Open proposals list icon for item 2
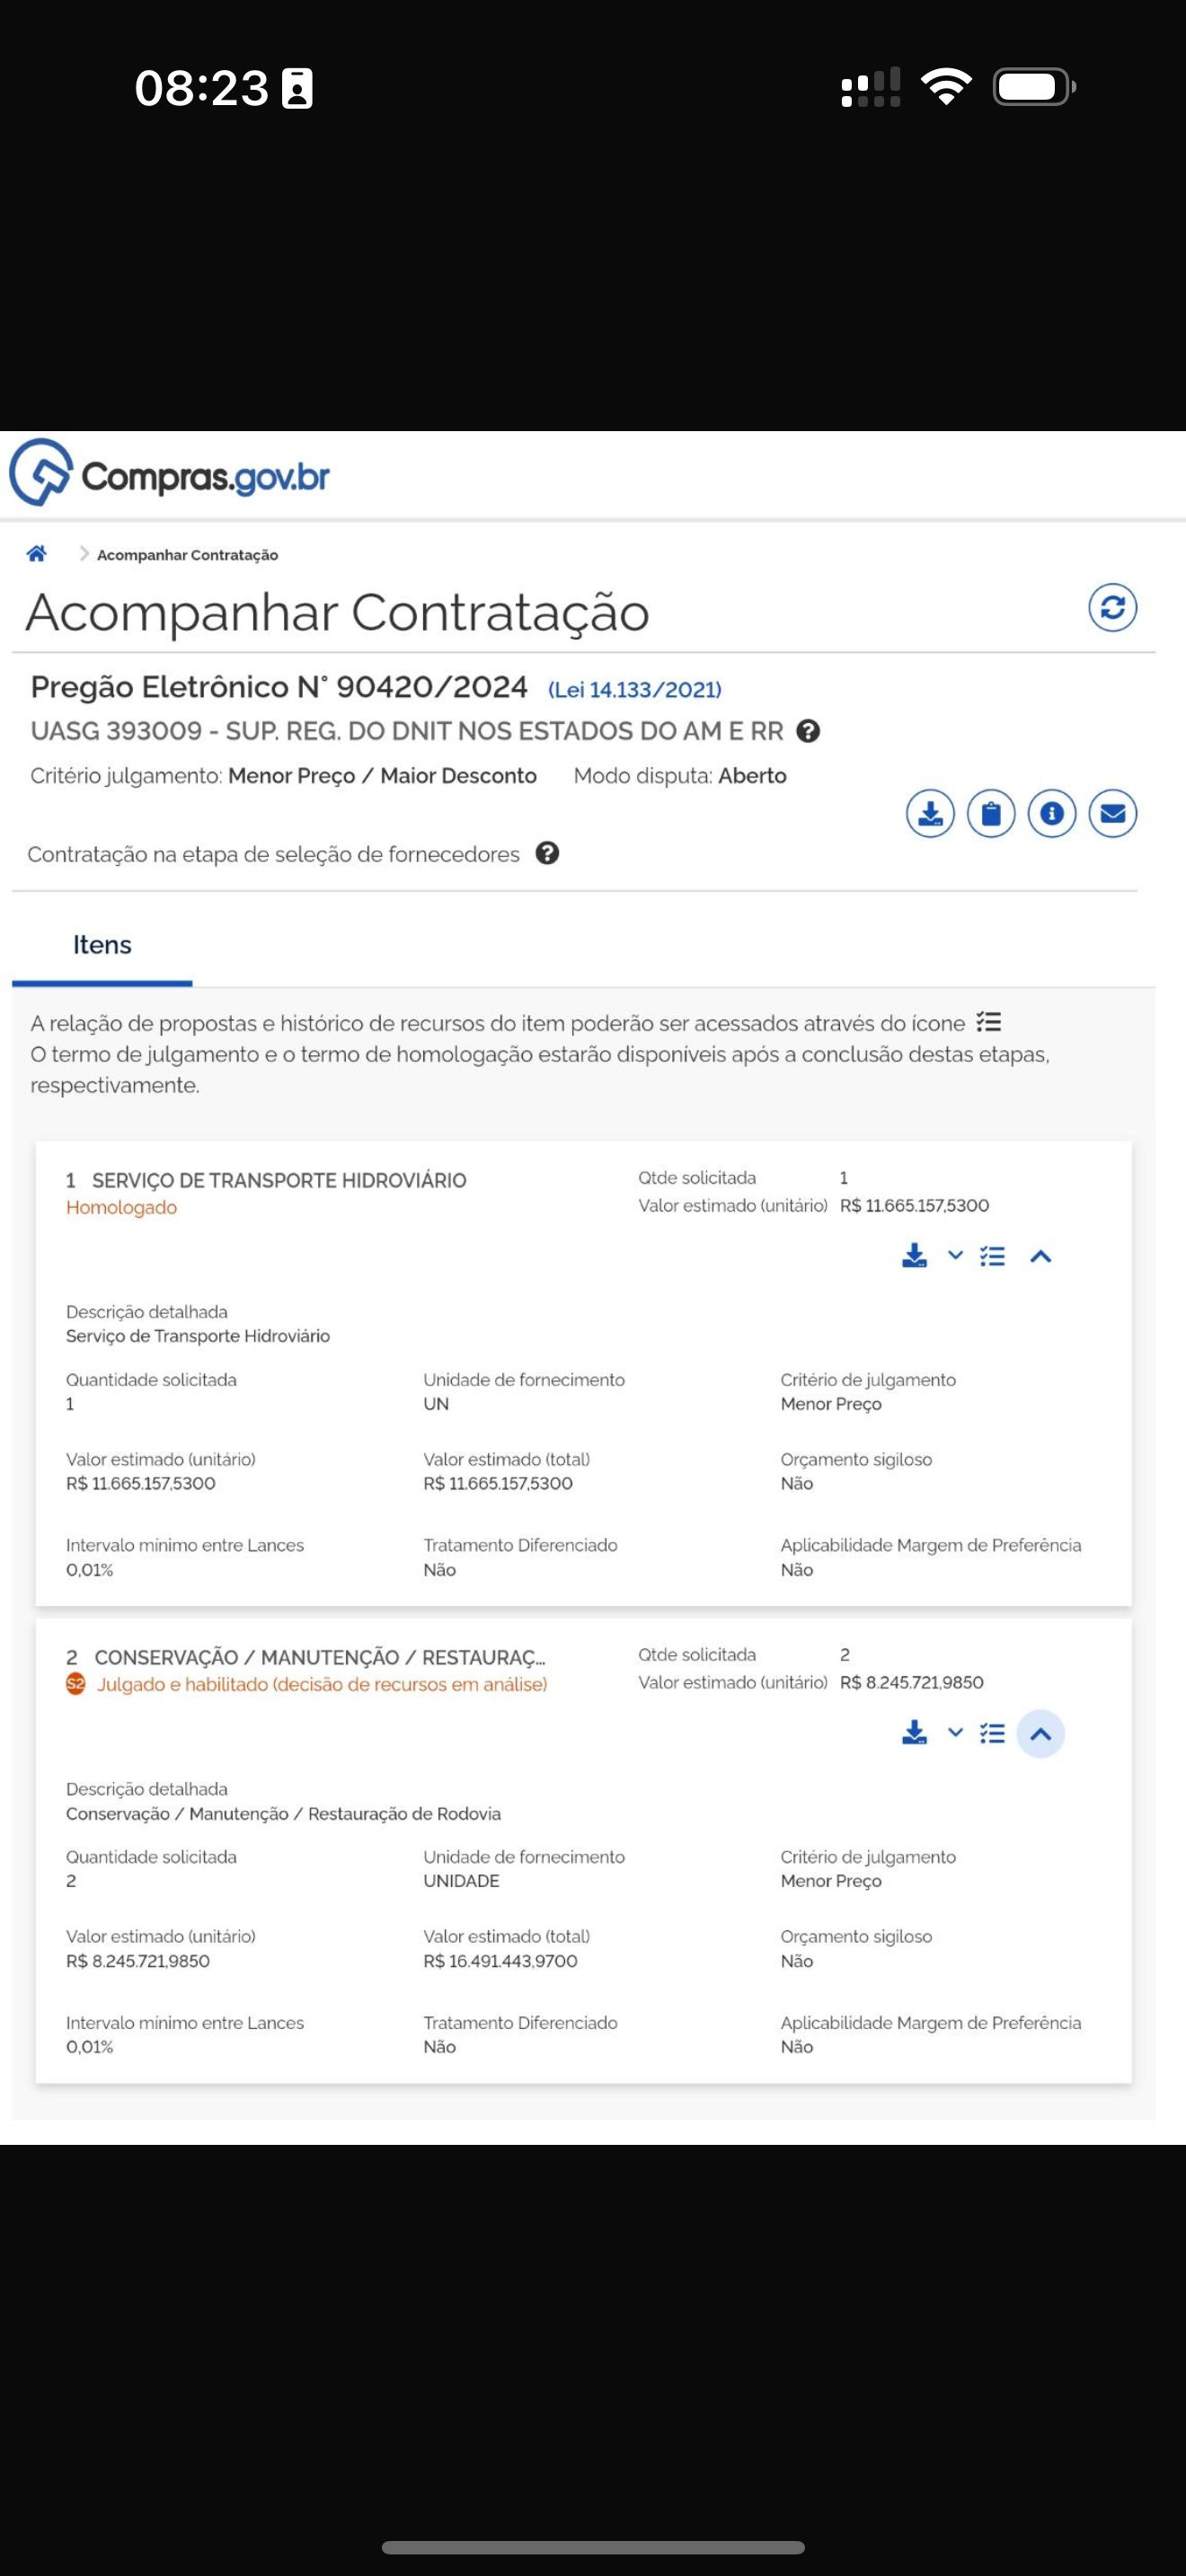This screenshot has height=2576, width=1186. pyautogui.click(x=992, y=1733)
